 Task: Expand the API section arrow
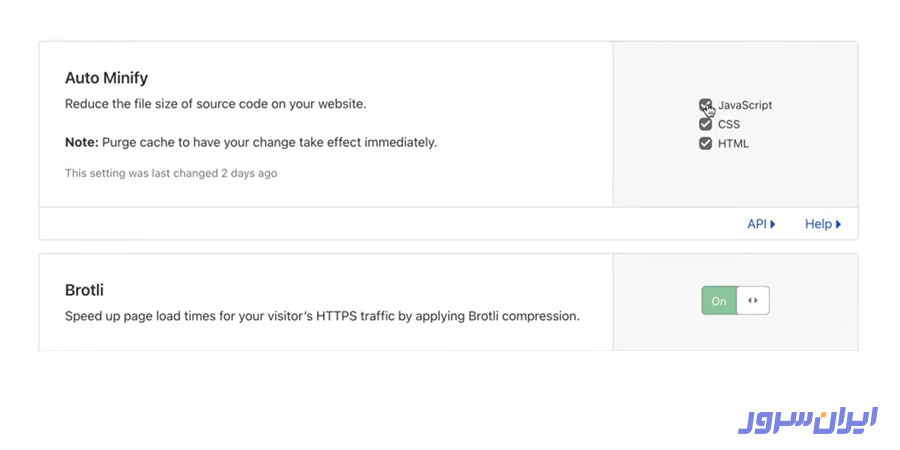(x=773, y=224)
